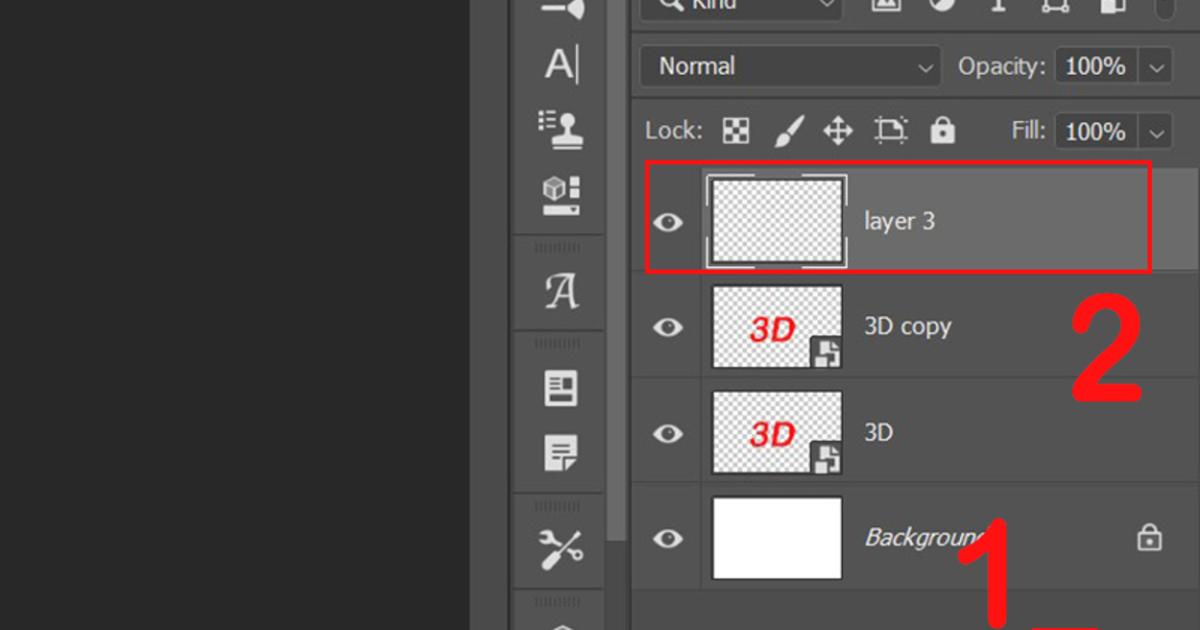
Task: Open the 3D panel cube icon
Action: pyautogui.click(x=561, y=195)
